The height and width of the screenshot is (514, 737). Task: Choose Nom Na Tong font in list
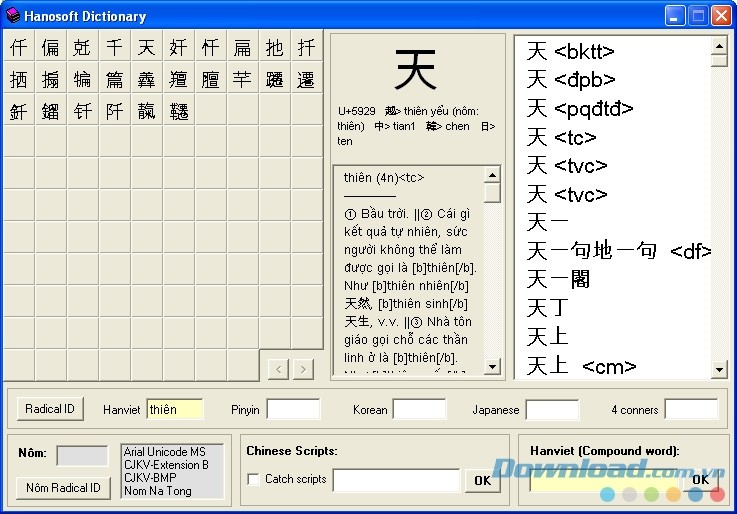pos(157,490)
